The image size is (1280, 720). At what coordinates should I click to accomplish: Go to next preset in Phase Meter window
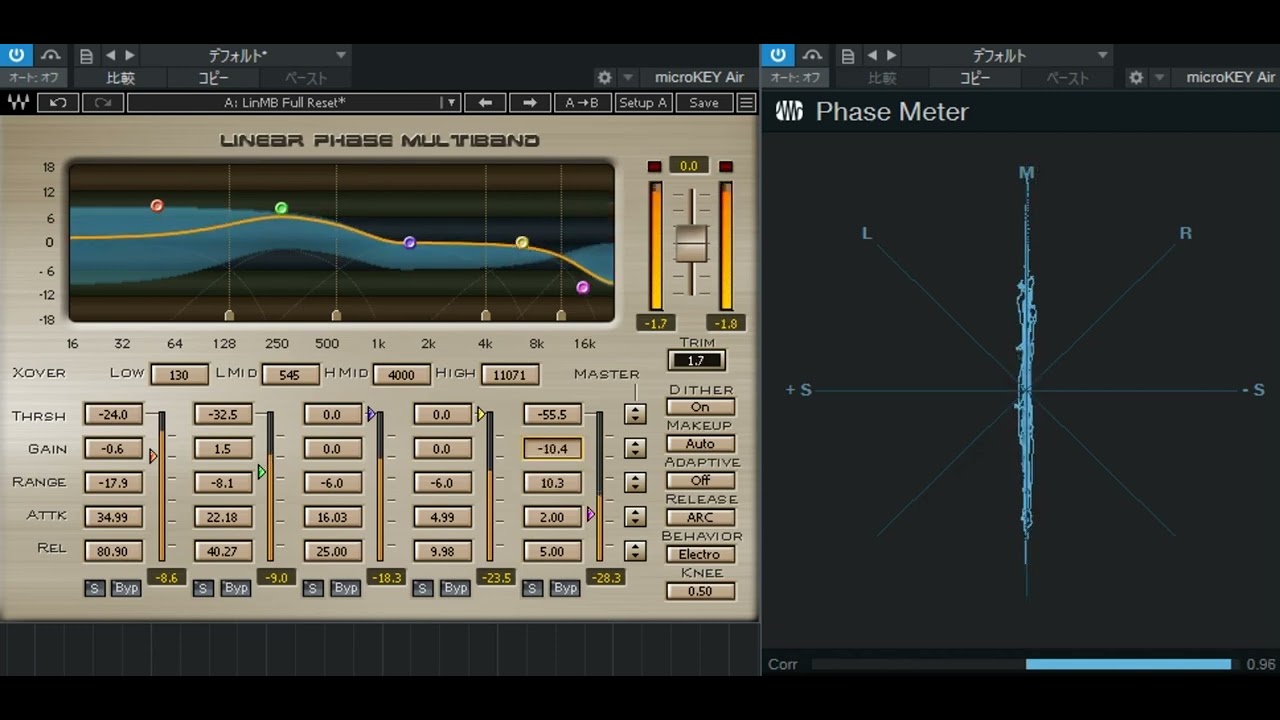[x=892, y=56]
